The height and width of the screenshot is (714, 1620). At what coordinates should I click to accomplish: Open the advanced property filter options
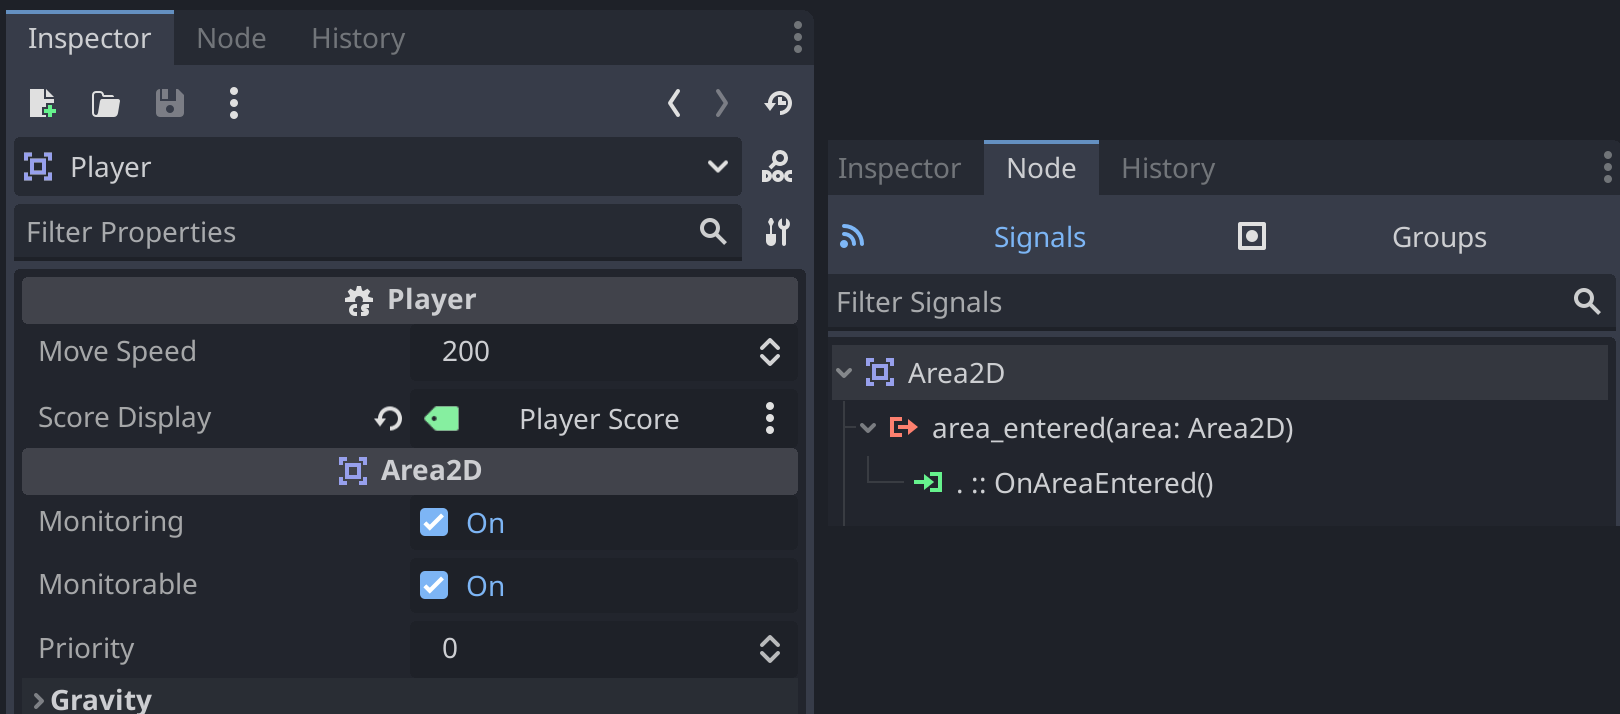pyautogui.click(x=778, y=232)
